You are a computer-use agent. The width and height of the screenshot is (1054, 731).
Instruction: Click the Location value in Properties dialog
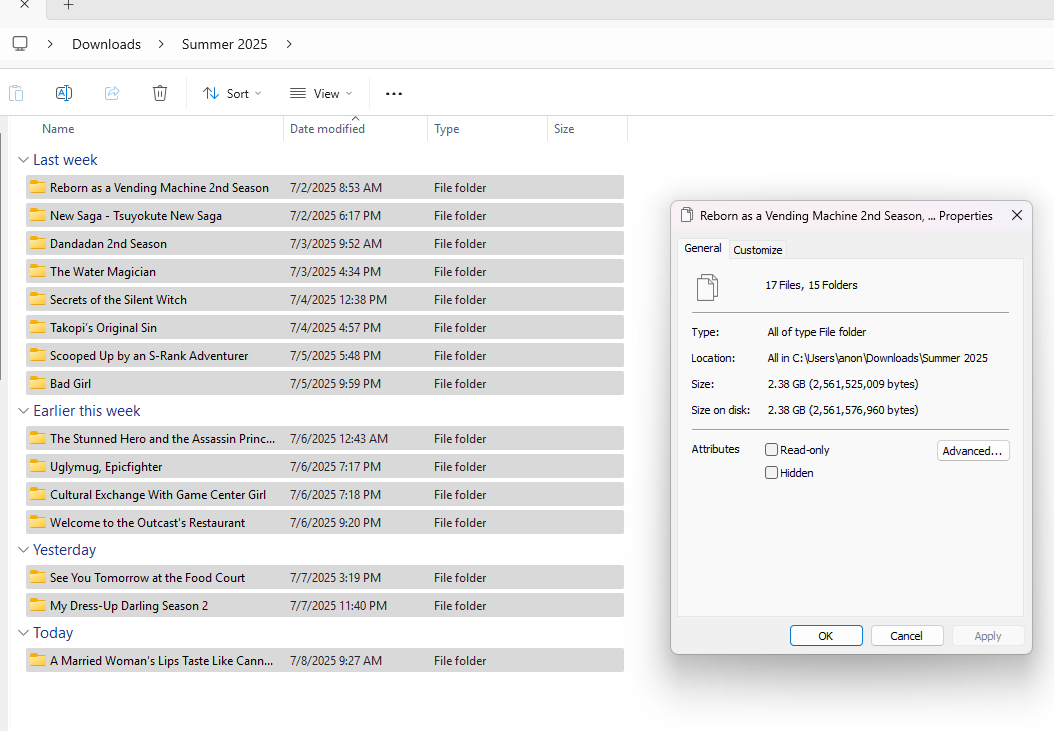tap(878, 358)
